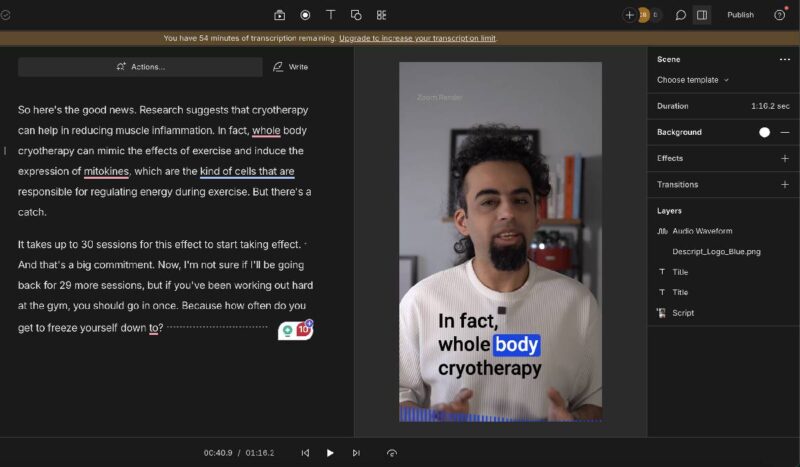This screenshot has width=800, height=467.
Task: Click the Record button icon
Action: pyautogui.click(x=305, y=15)
